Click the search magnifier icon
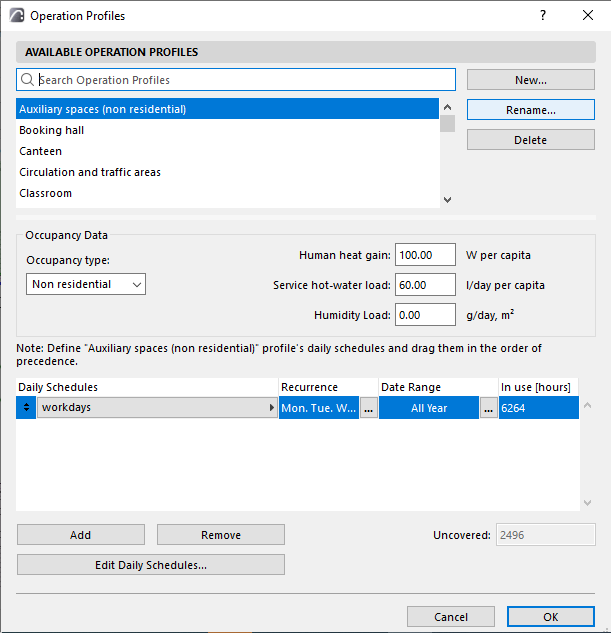 pos(27,80)
